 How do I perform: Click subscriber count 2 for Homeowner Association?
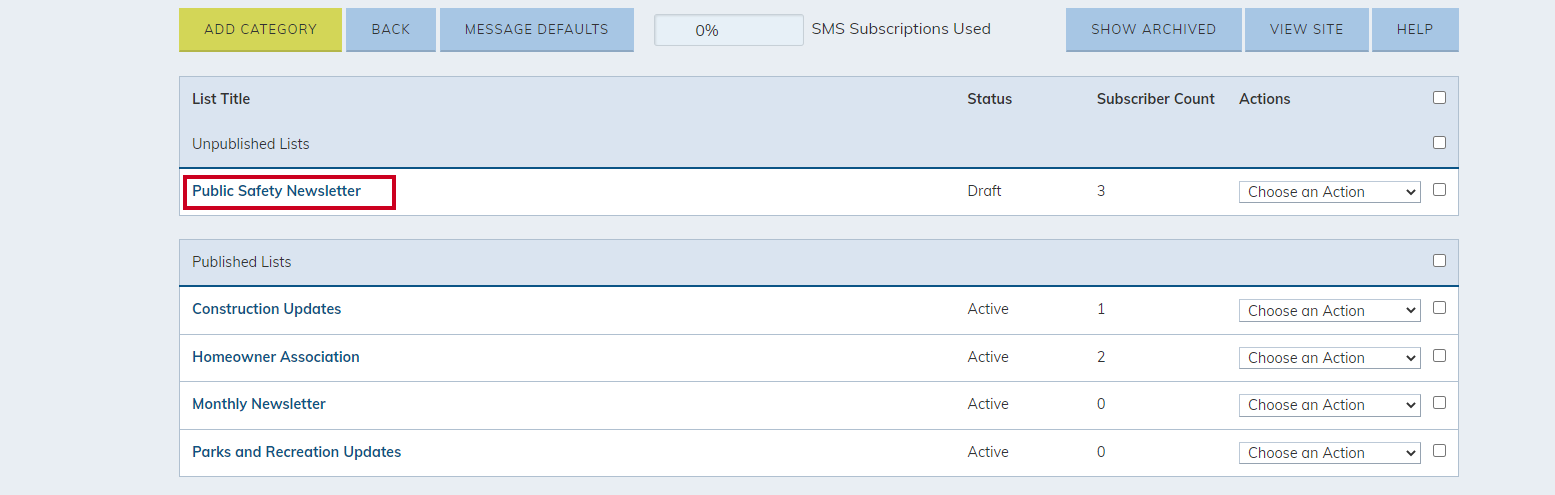[x=1101, y=357]
